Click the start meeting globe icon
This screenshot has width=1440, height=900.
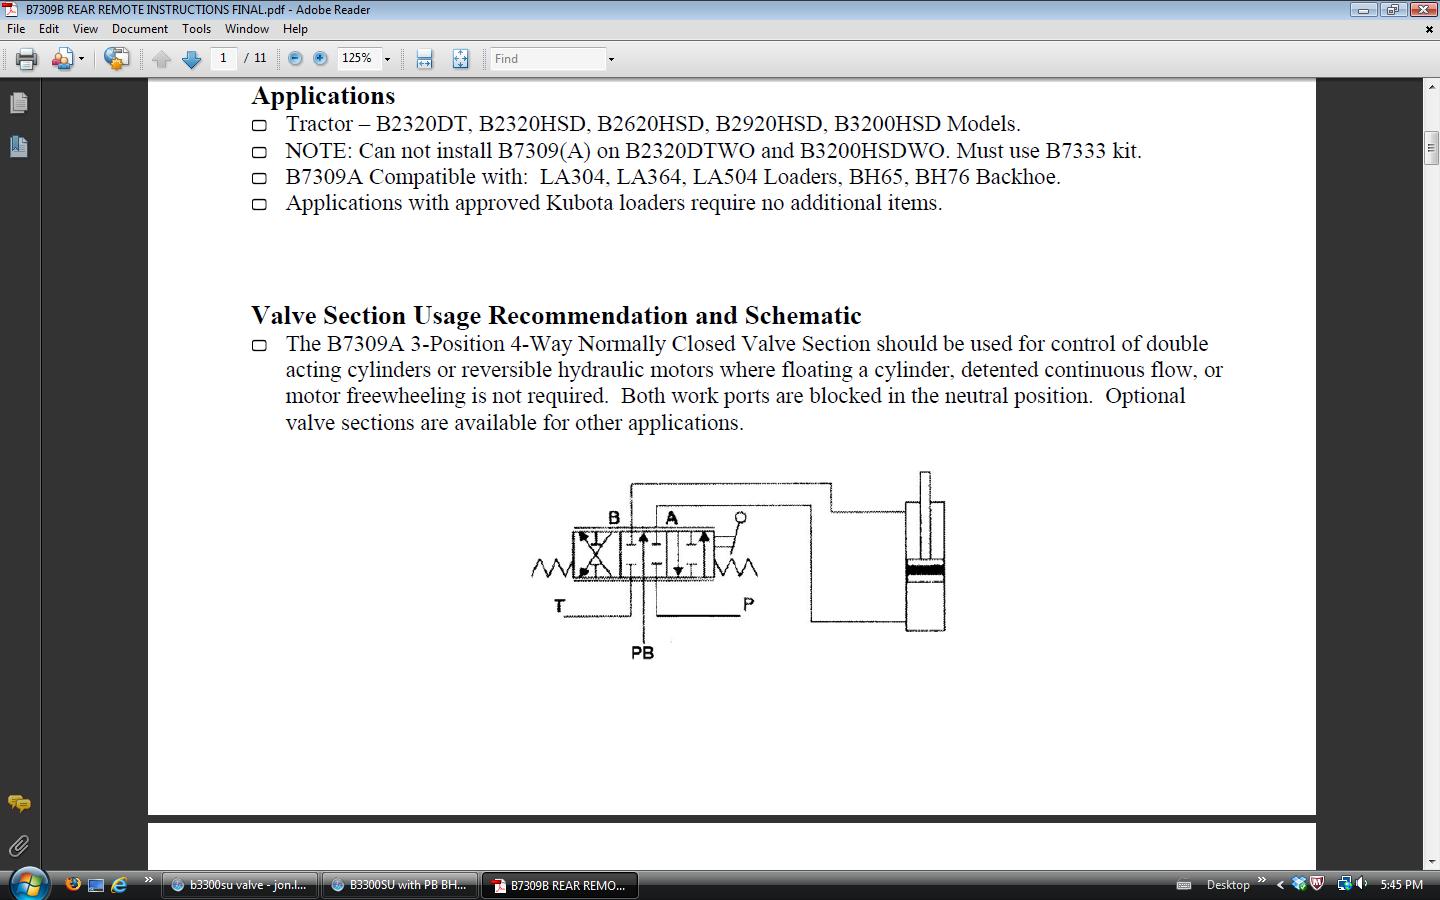point(116,59)
